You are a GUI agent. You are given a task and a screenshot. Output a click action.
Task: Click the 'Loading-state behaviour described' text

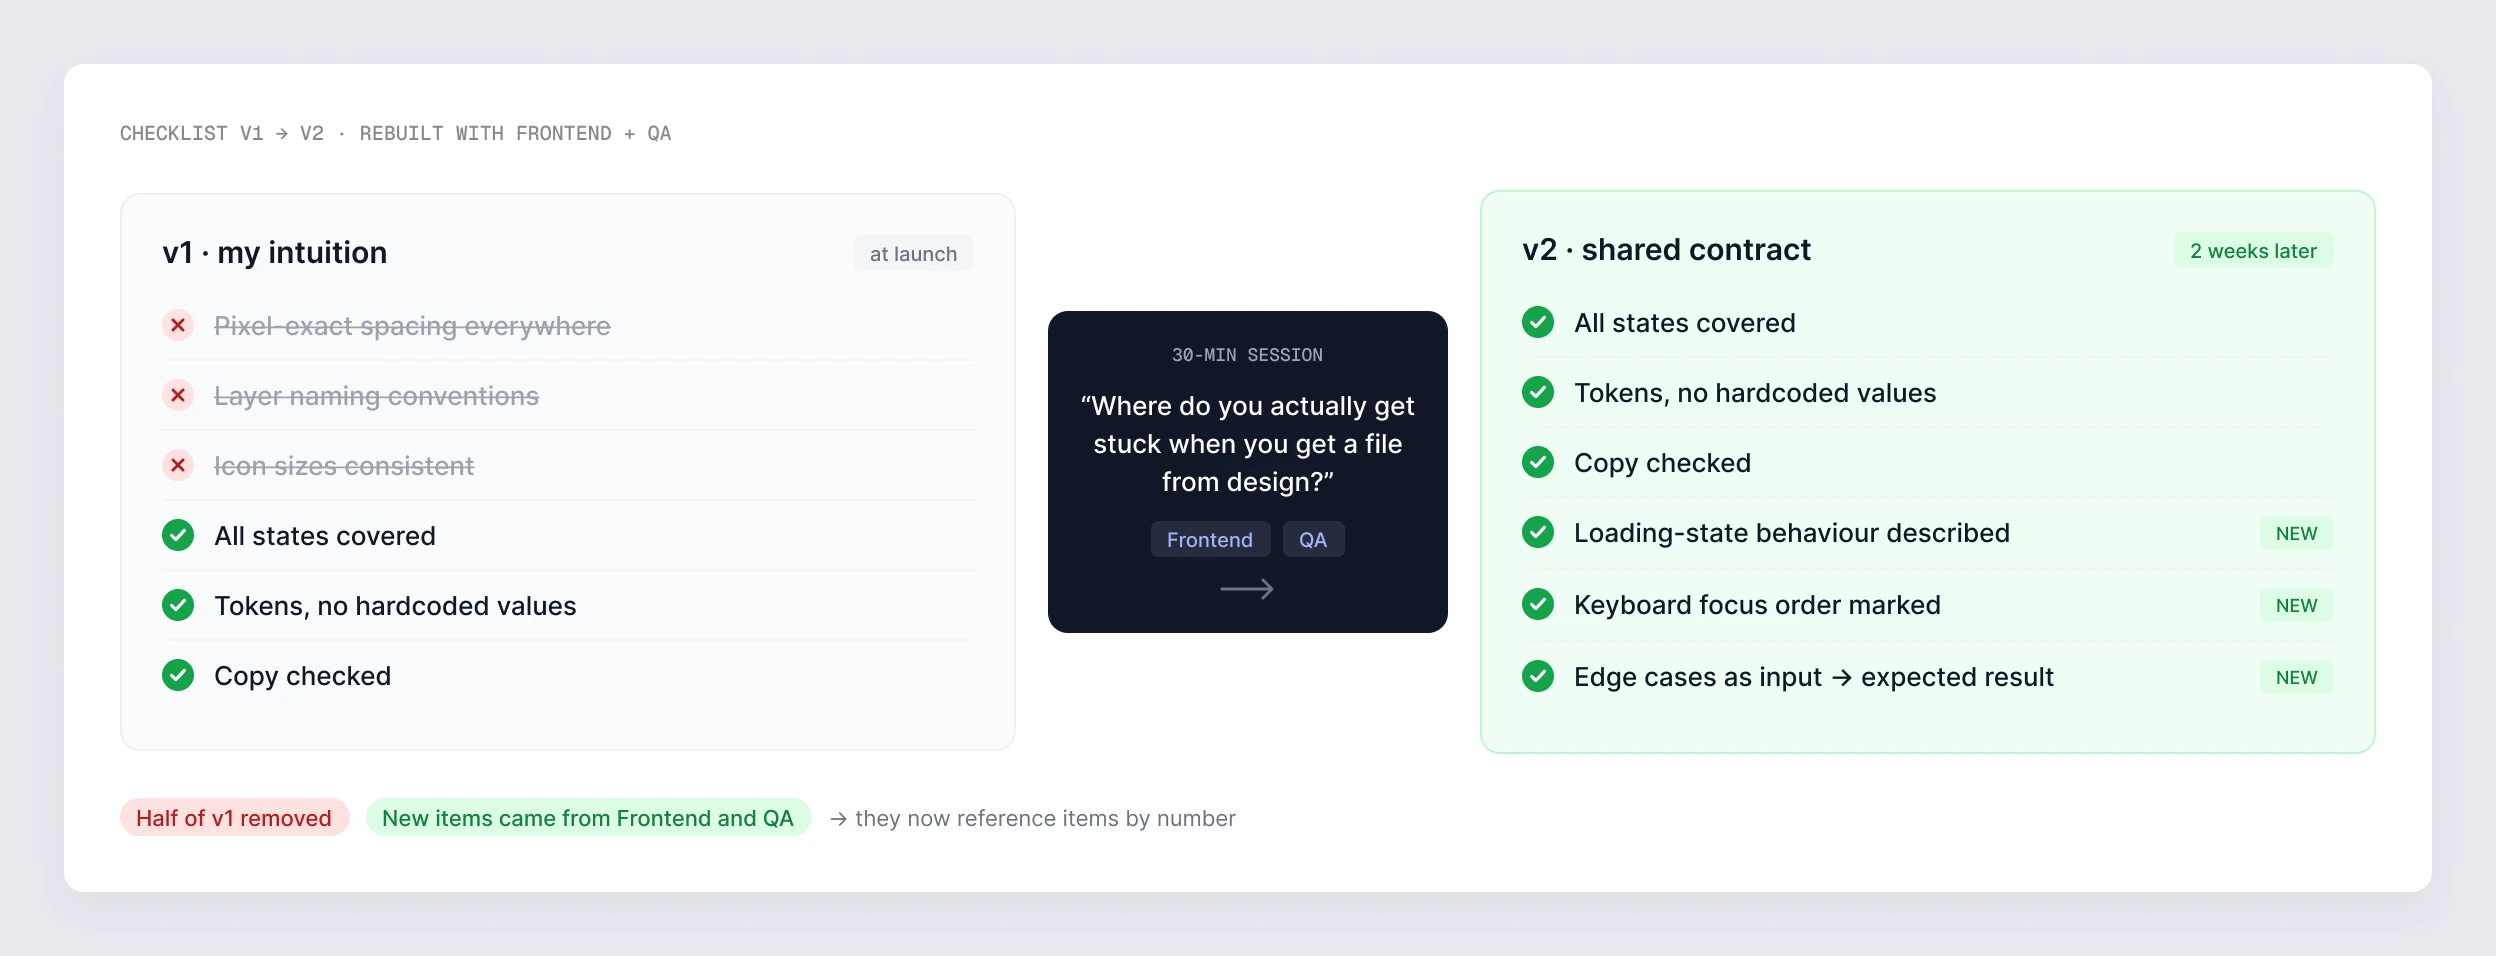(x=1792, y=533)
